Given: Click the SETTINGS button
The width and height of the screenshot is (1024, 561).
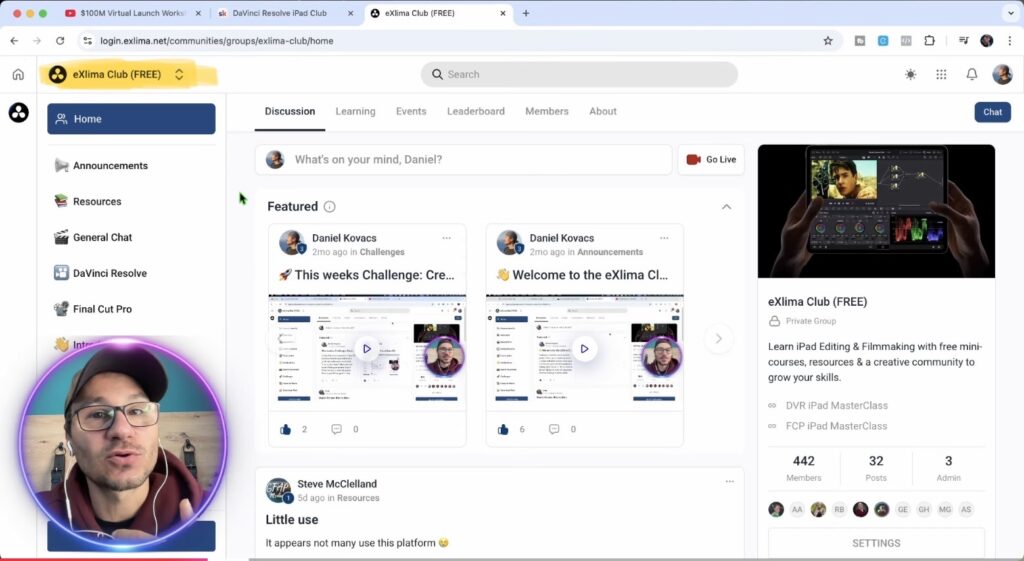Looking at the screenshot, I should [876, 543].
